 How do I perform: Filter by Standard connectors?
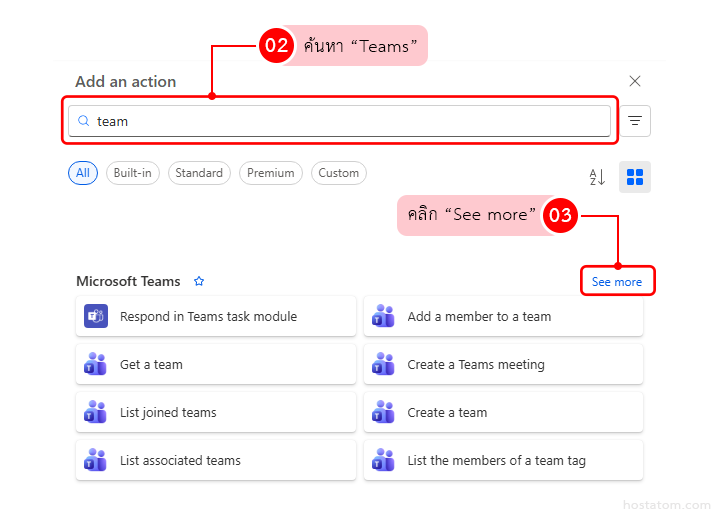[x=199, y=173]
